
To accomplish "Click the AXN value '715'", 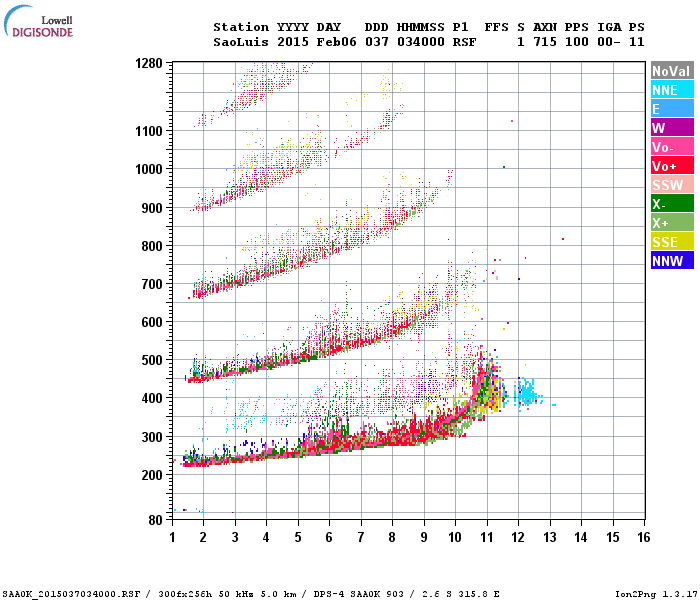I will 545,42.
